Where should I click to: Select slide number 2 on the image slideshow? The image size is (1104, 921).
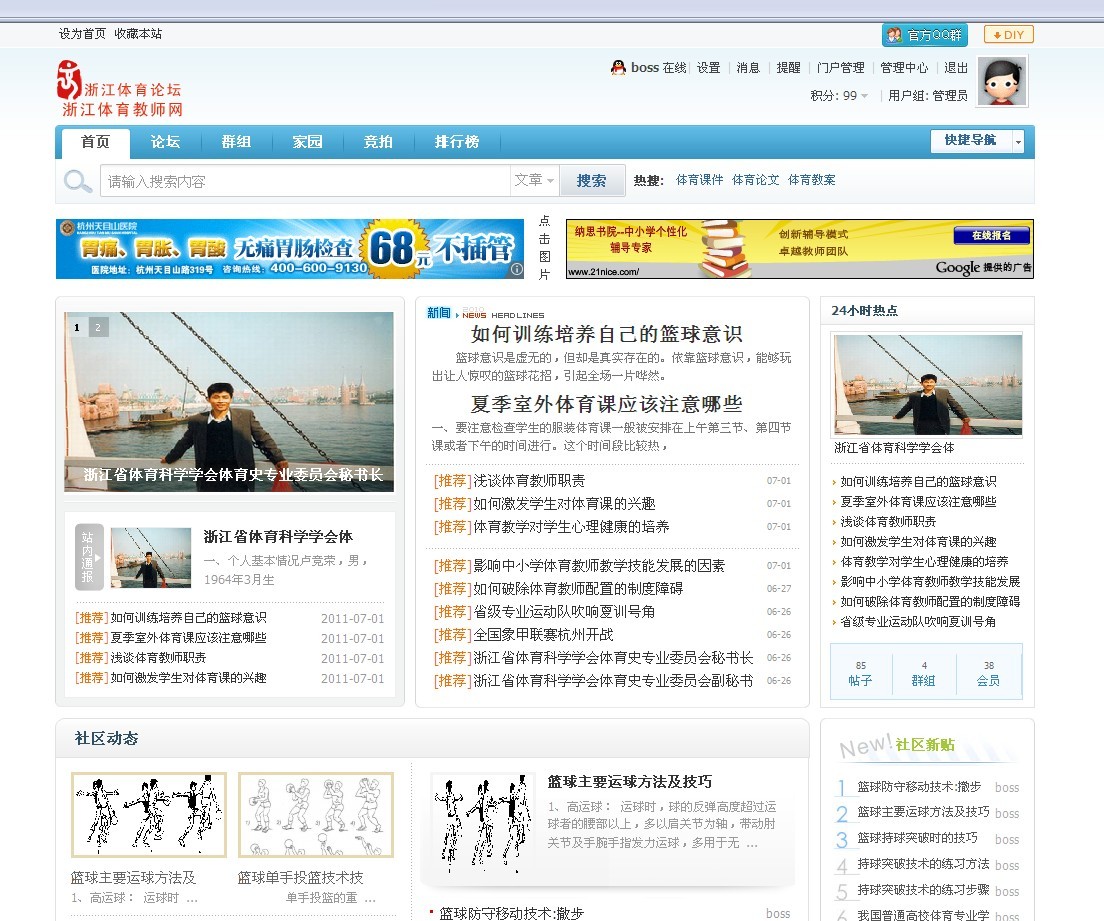click(x=98, y=327)
